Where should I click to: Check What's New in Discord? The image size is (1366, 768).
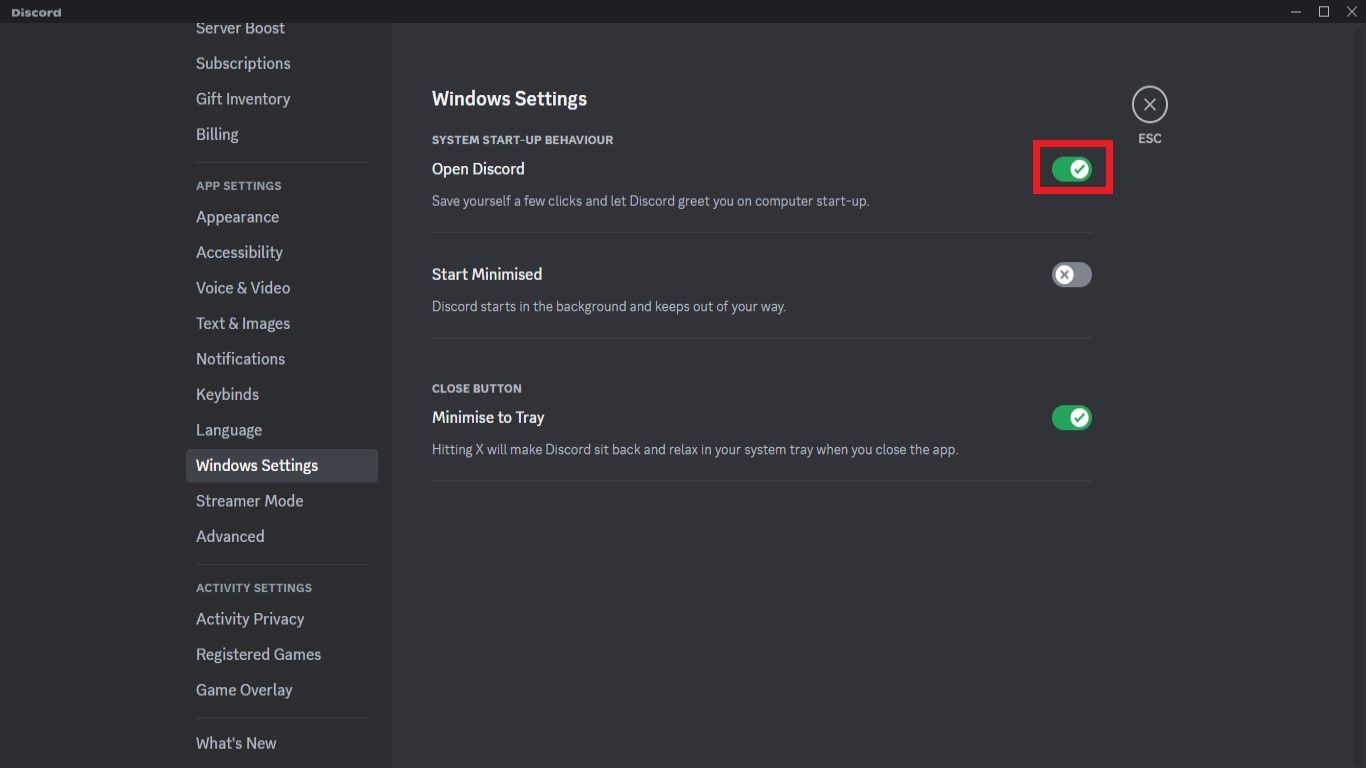236,743
